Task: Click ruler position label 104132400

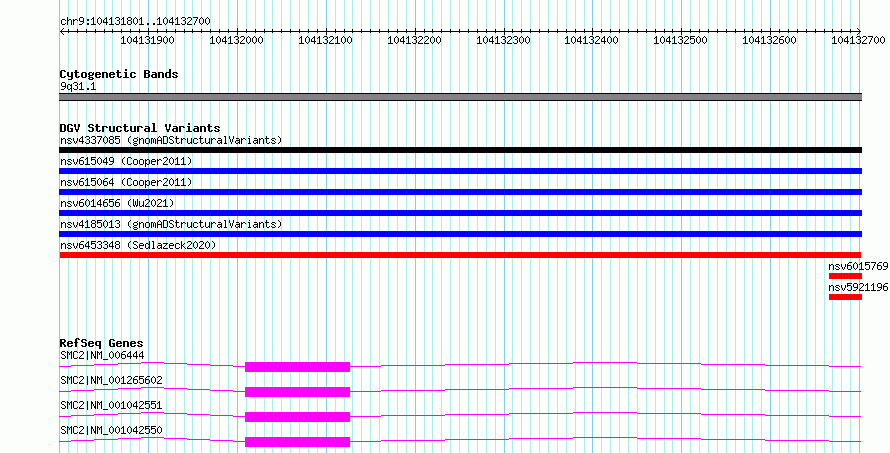Action: [592, 40]
